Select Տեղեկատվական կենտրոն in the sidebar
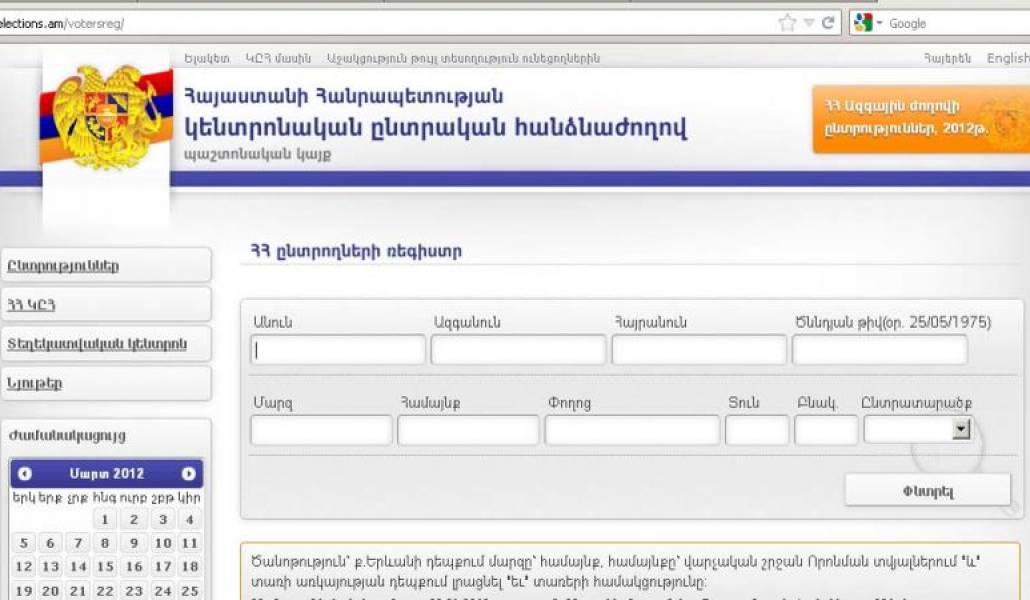The height and width of the screenshot is (600, 1030). (105, 344)
